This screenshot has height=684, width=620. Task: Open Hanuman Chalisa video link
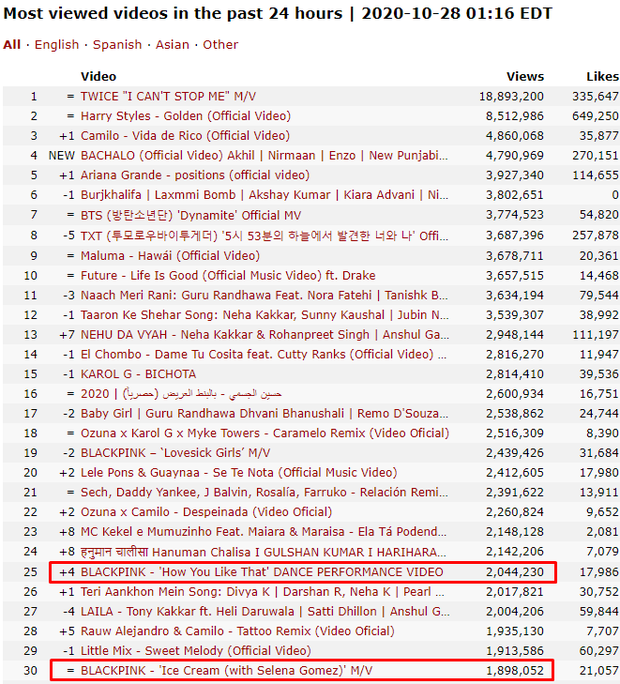(264, 552)
